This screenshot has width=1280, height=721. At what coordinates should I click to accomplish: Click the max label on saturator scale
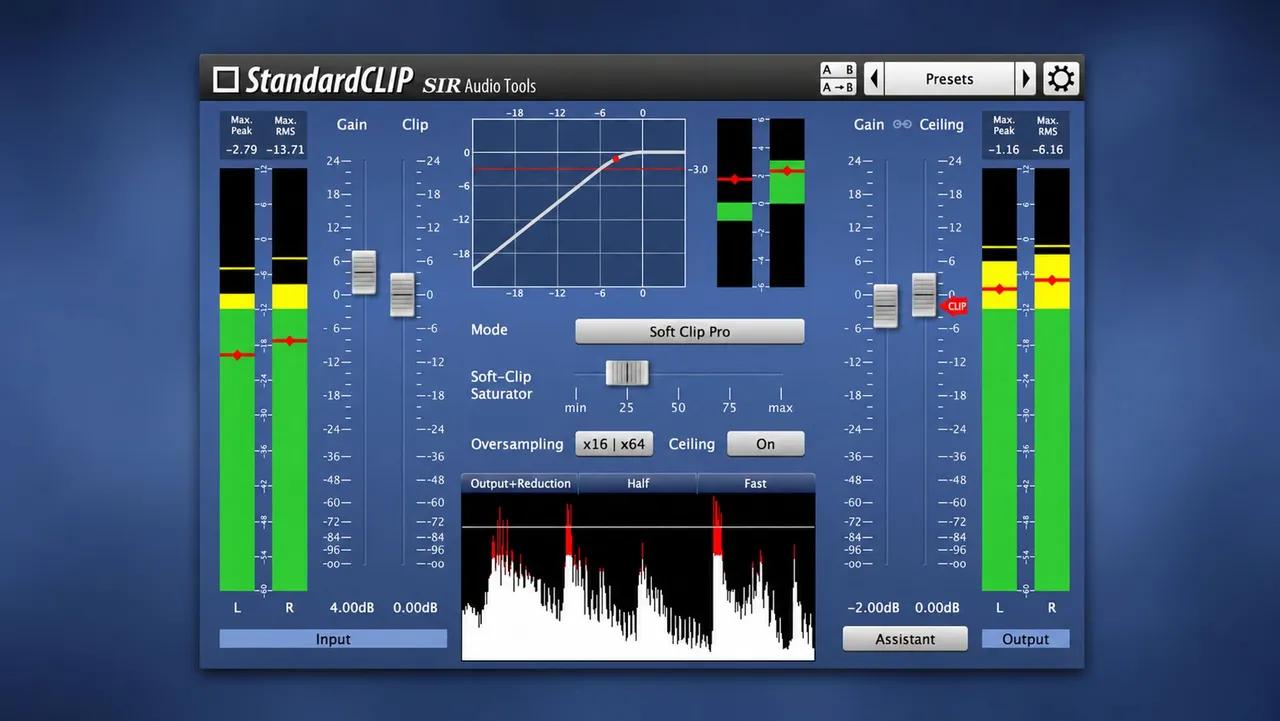tap(780, 407)
